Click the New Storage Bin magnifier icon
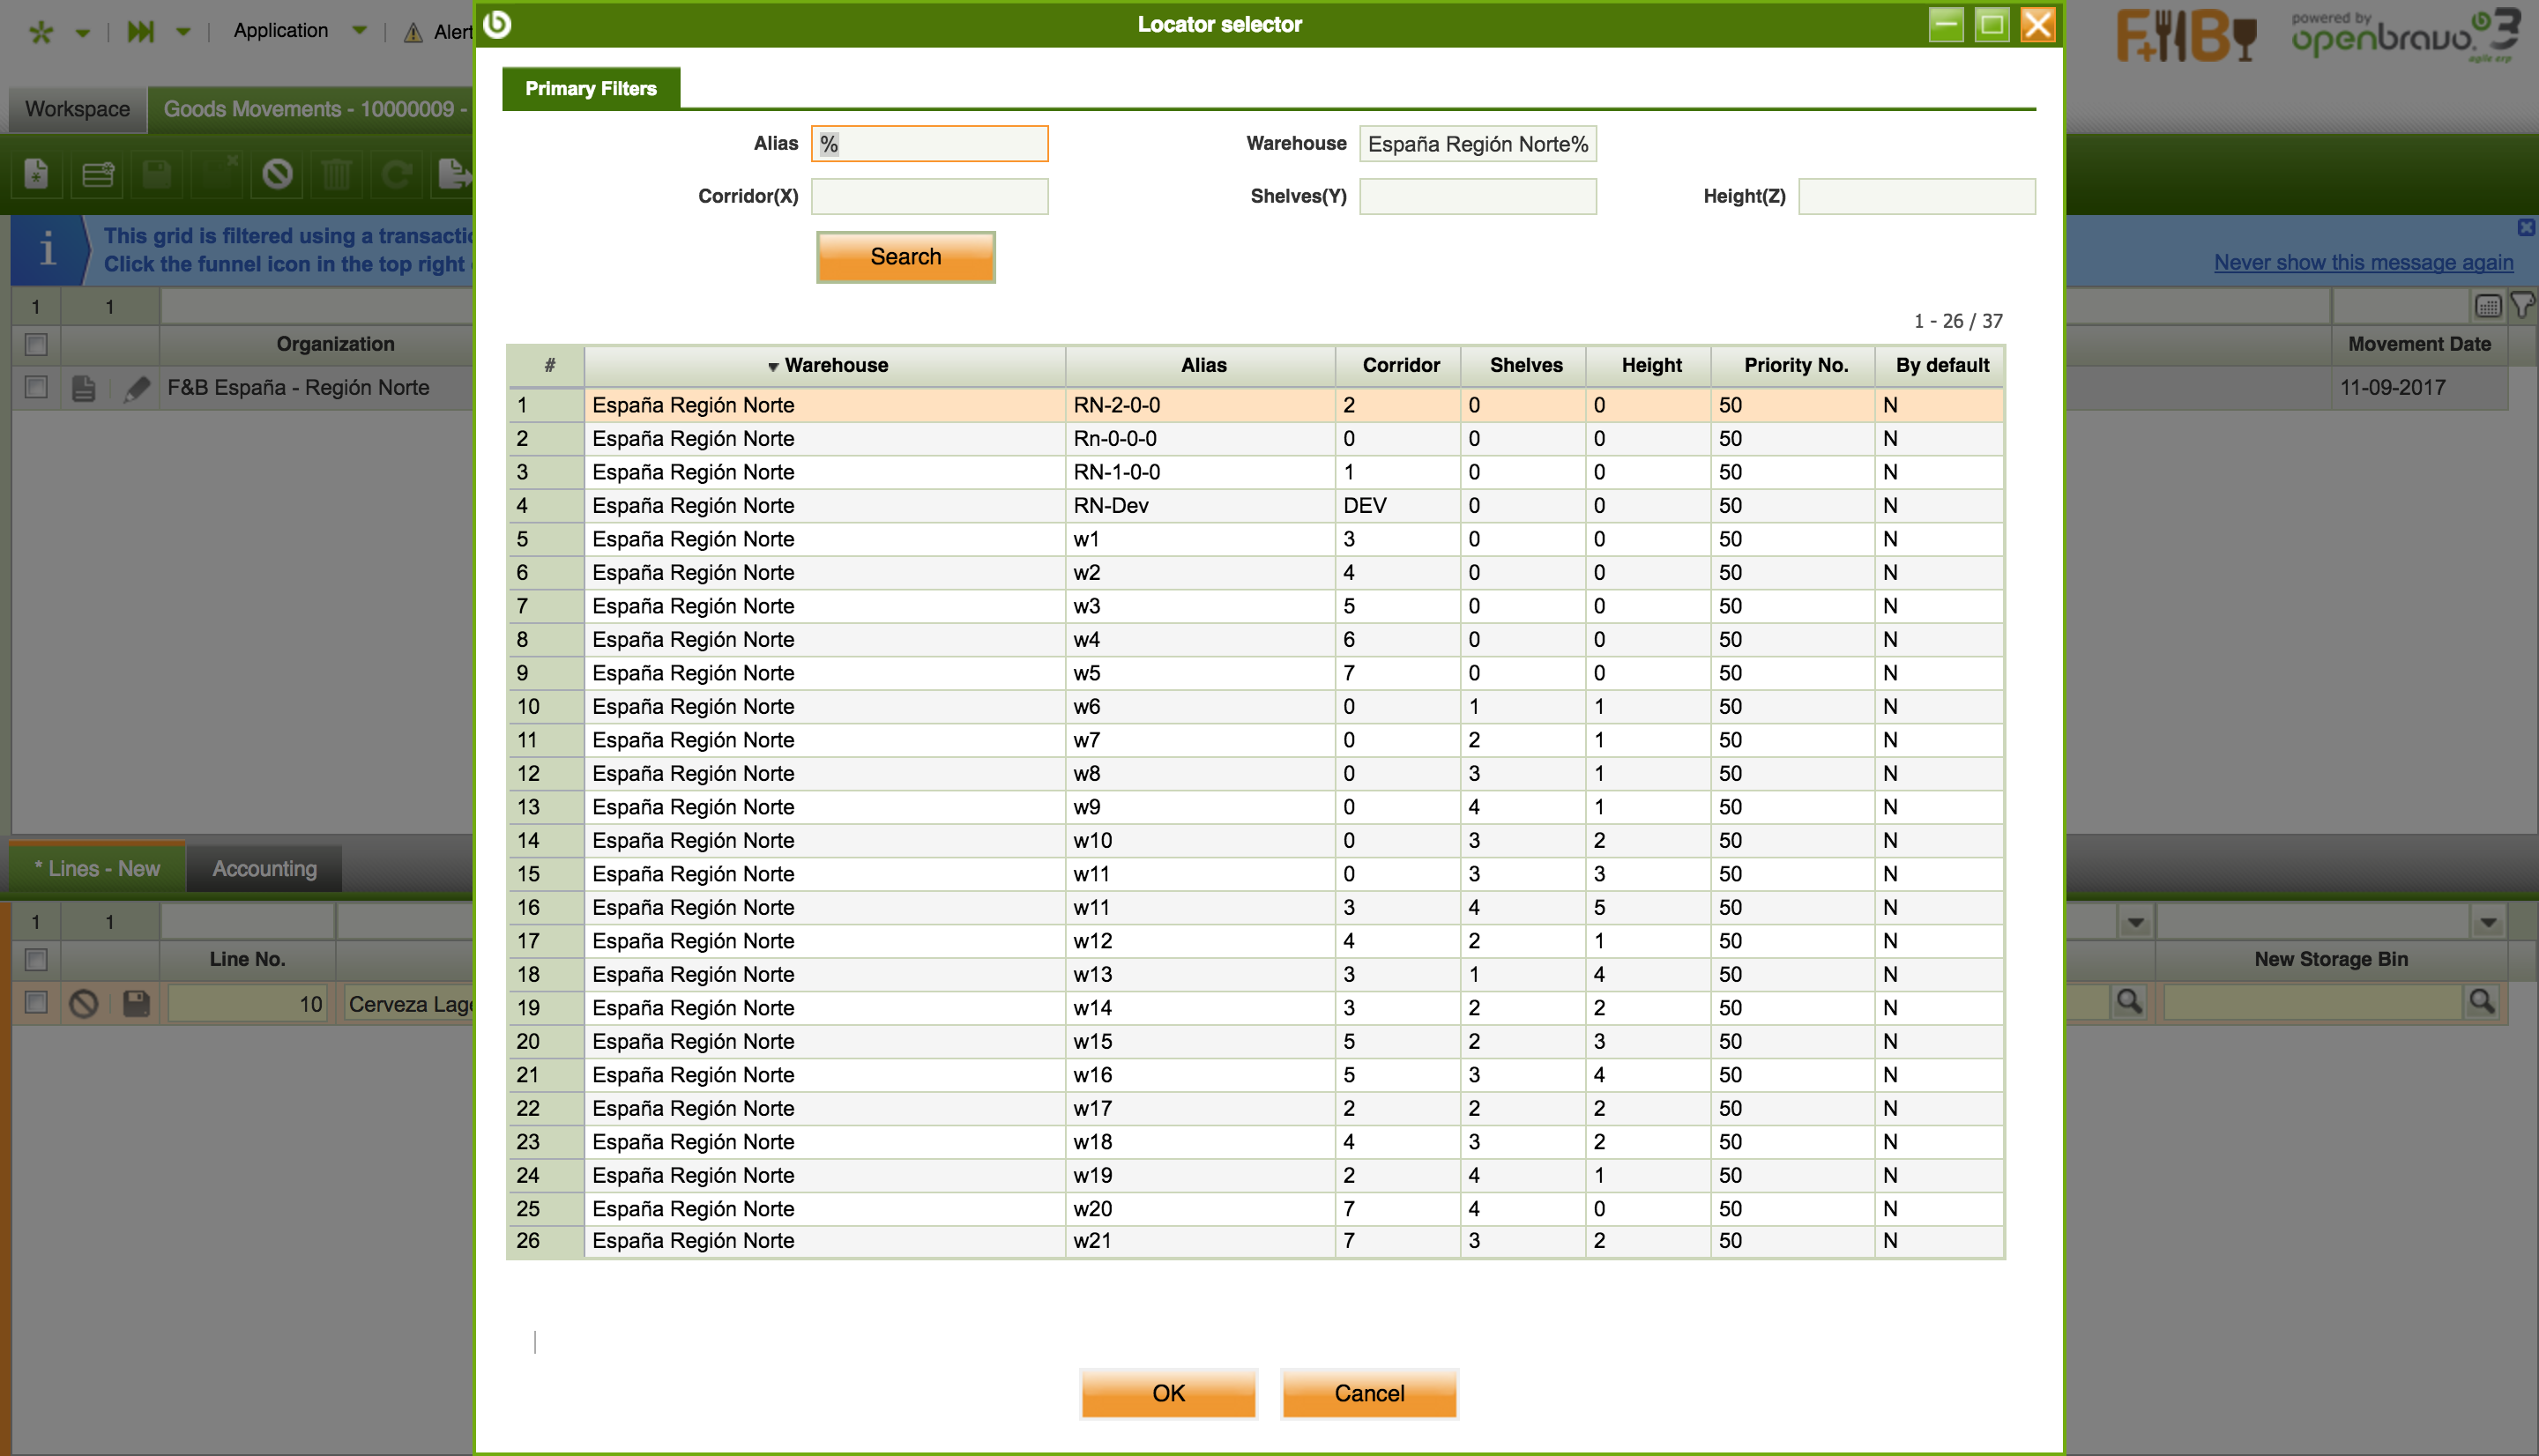This screenshot has height=1456, width=2539. [x=2481, y=1002]
